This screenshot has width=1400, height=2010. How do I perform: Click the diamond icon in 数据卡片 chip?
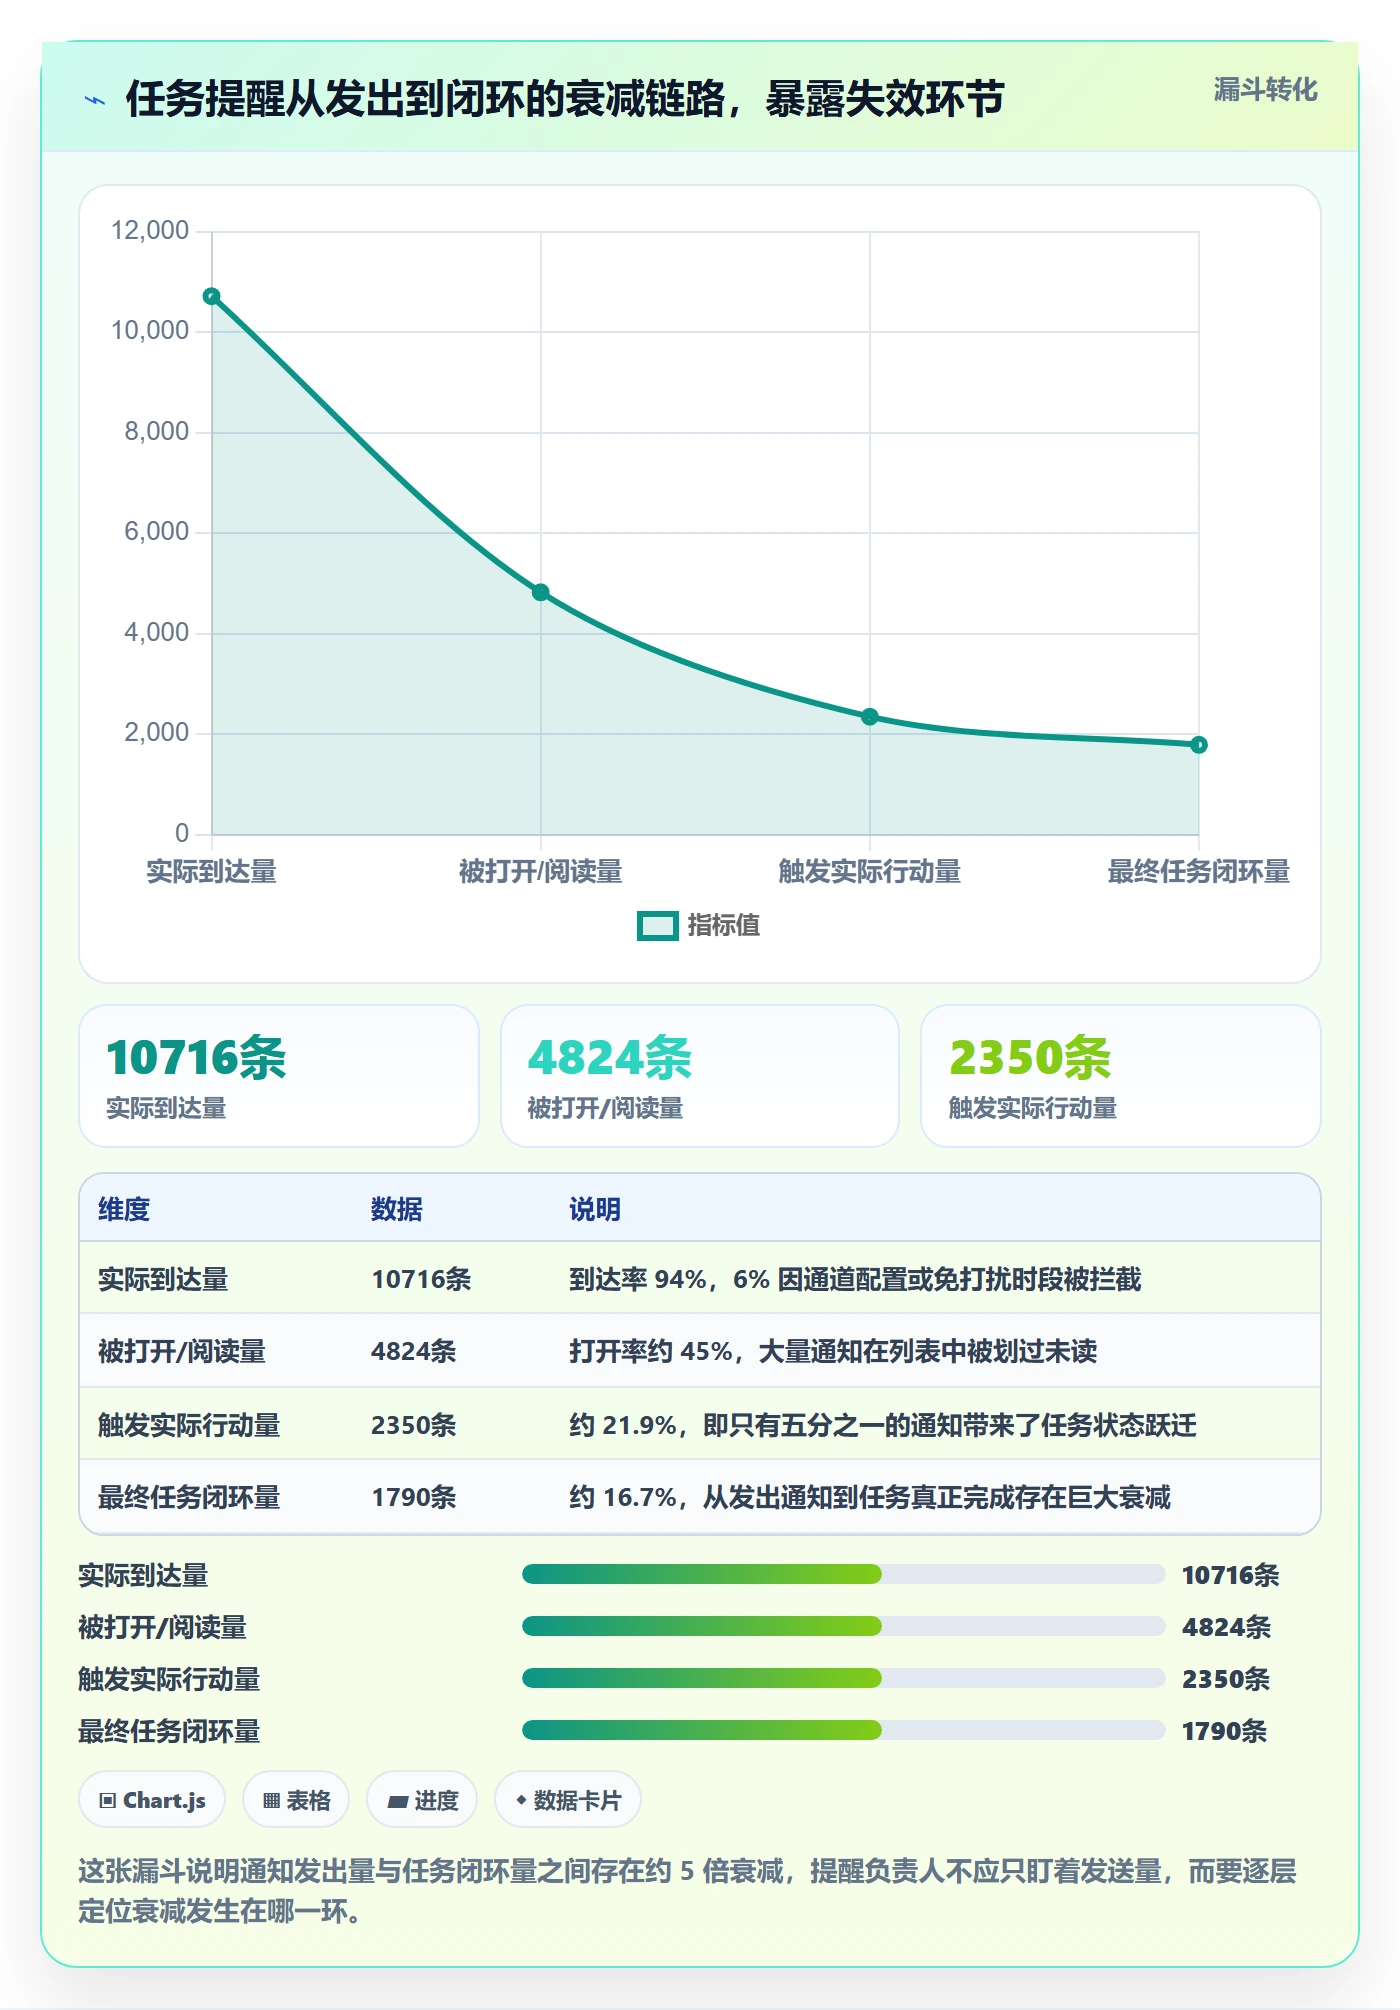pyautogui.click(x=521, y=1801)
